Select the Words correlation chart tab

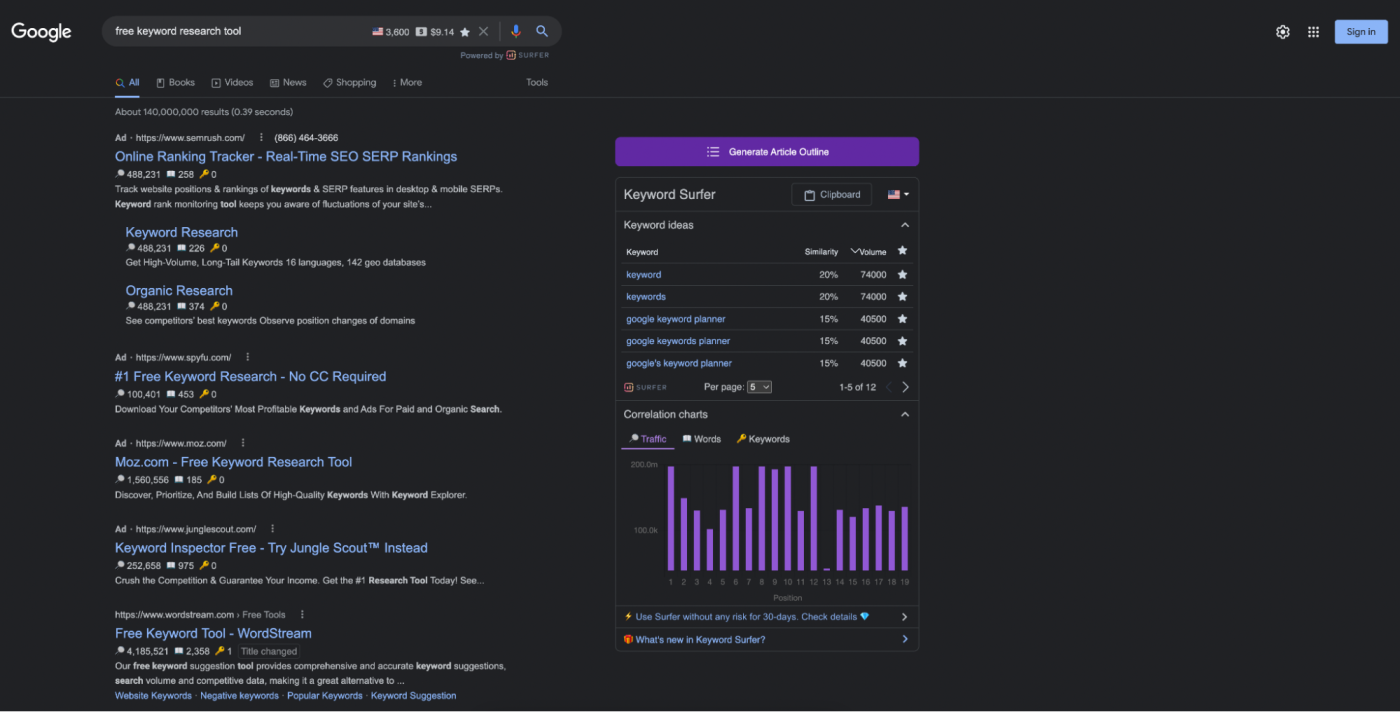click(x=701, y=439)
